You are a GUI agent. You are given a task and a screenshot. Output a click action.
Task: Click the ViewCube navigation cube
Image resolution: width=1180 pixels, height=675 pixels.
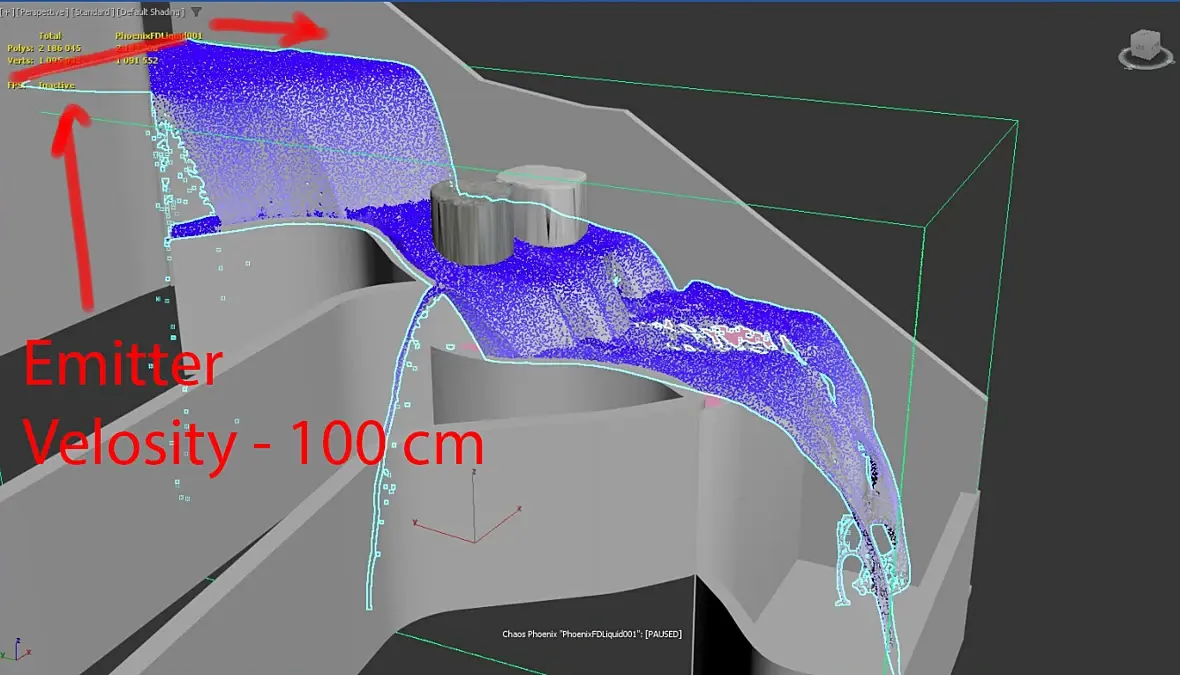pos(1145,44)
